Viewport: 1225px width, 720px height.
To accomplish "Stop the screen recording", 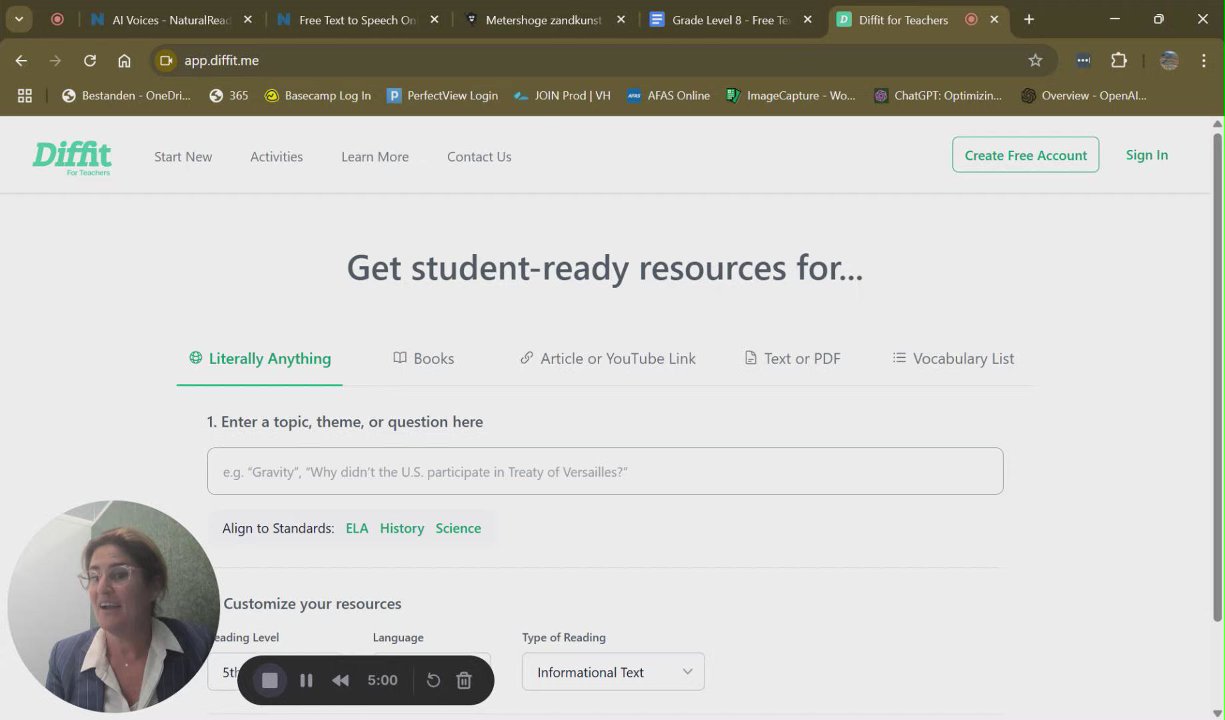I will (270, 680).
